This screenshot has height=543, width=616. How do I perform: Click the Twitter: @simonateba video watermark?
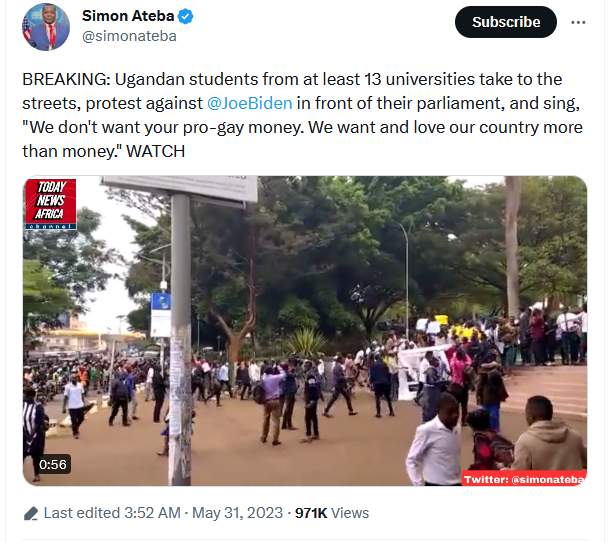tap(524, 479)
